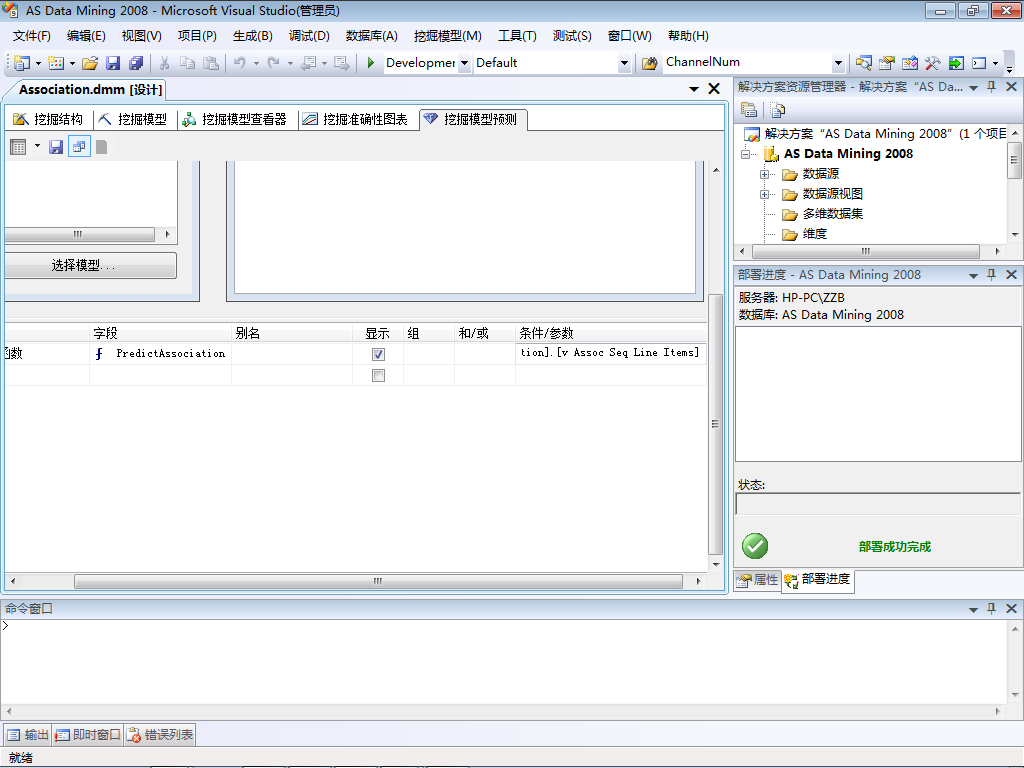Click the Navigate Forward icon
This screenshot has width=1024, height=768.
(x=342, y=63)
